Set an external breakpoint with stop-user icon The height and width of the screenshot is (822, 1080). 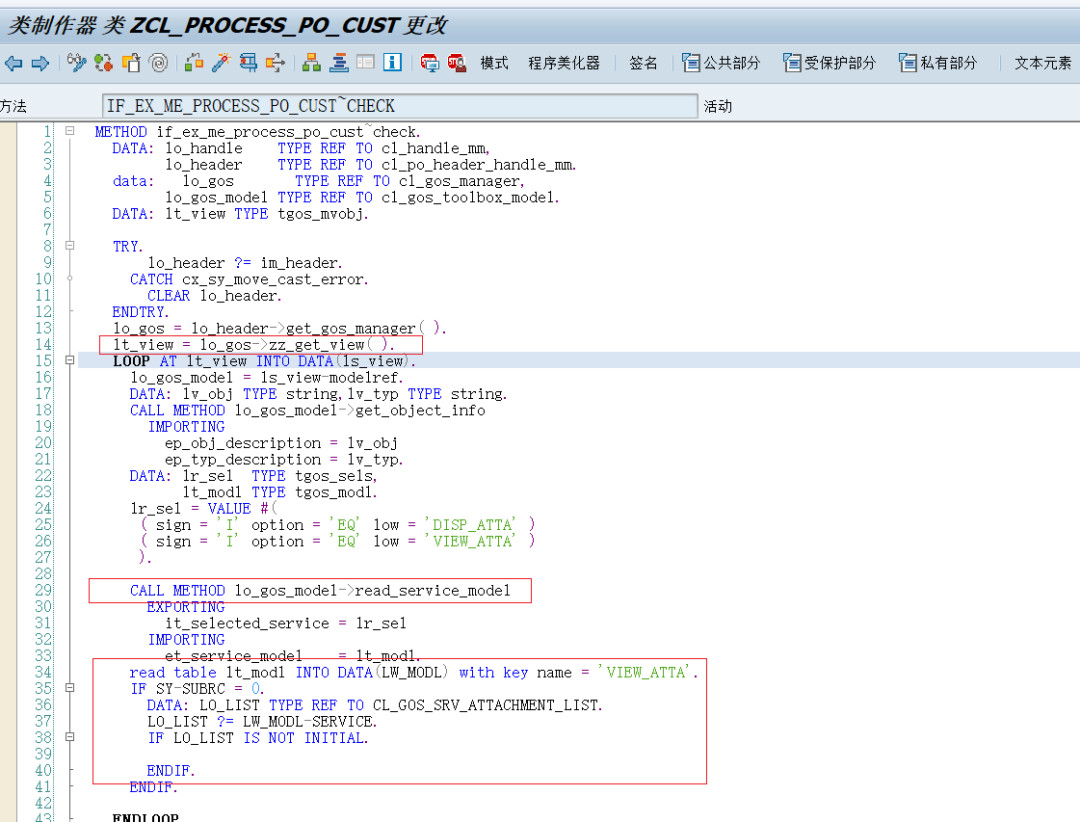pos(457,63)
